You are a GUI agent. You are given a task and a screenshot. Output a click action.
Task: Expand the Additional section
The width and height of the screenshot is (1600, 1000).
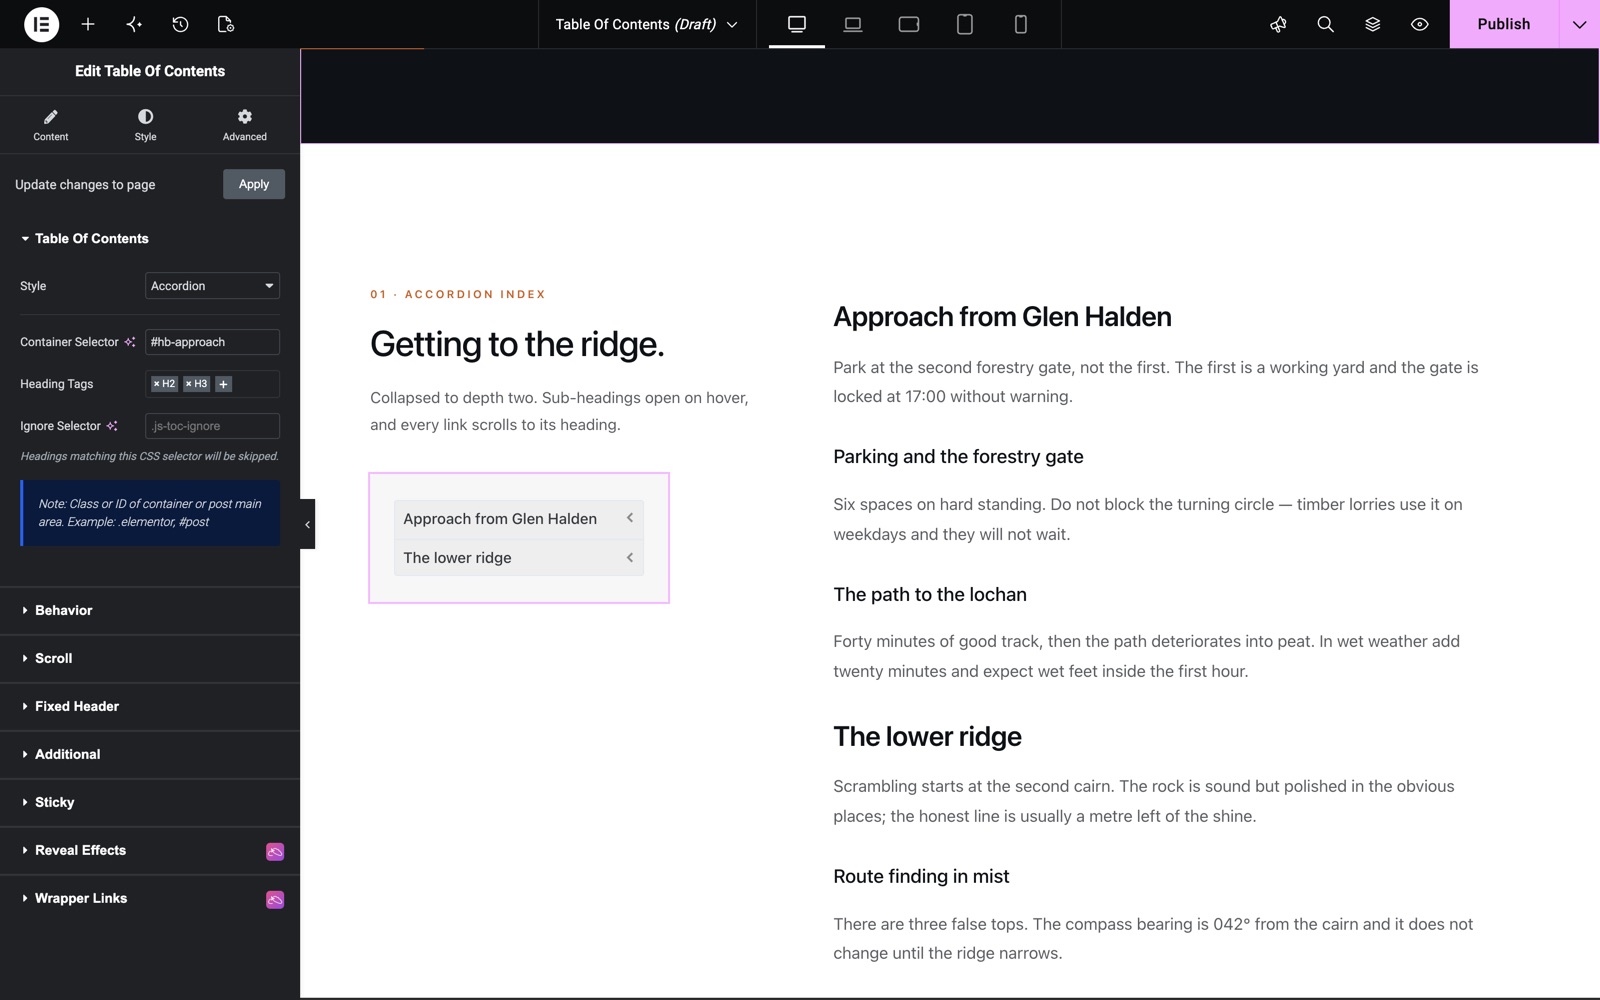(150, 754)
